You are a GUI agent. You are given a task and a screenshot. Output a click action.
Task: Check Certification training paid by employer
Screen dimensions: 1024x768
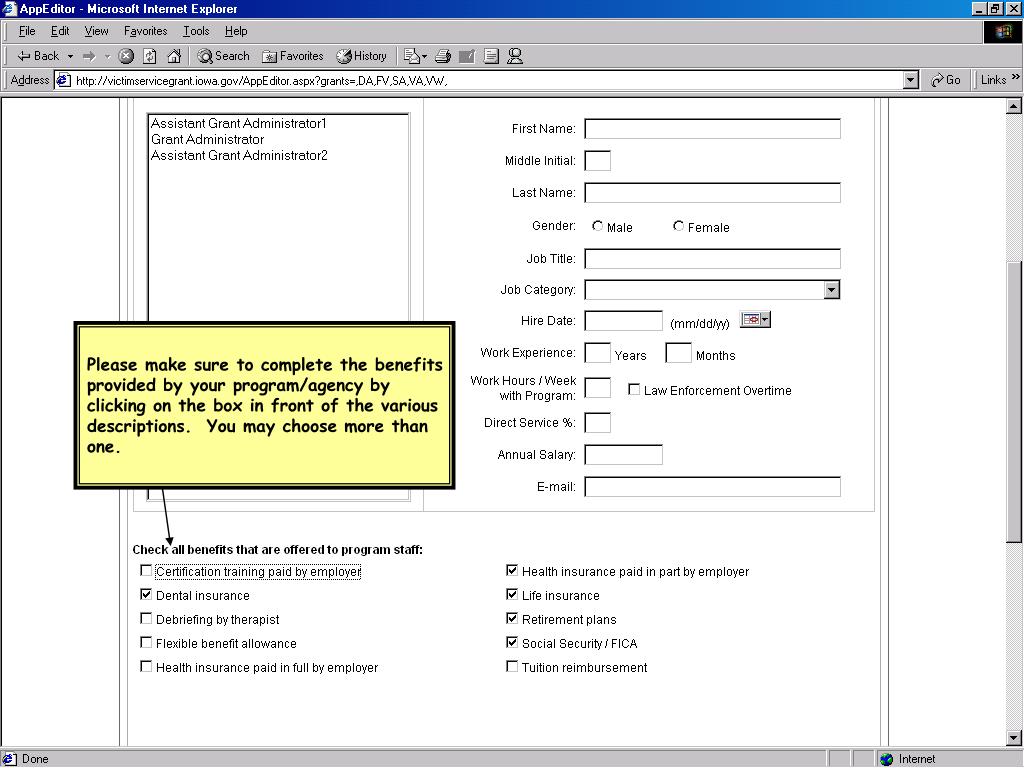tap(146, 571)
